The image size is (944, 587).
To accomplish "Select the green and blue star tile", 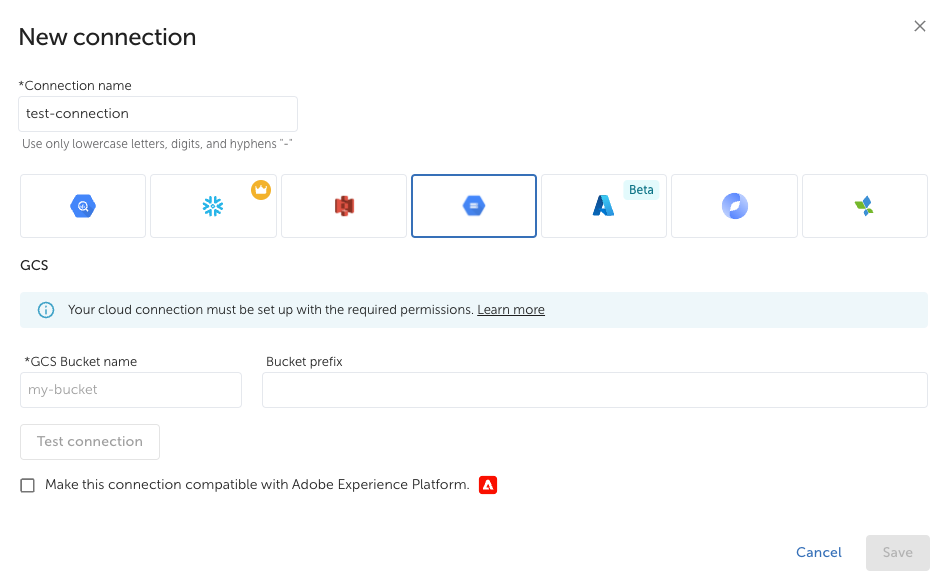I will 864,206.
